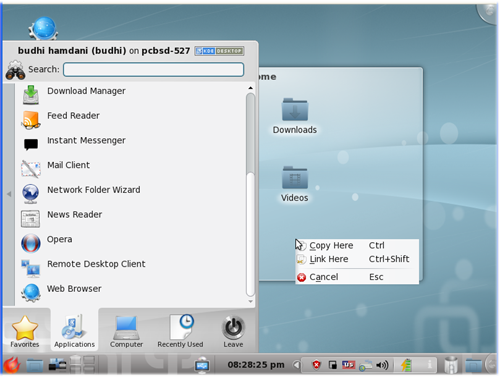
Task: Open Mail Client envelope icon
Action: coord(31,168)
